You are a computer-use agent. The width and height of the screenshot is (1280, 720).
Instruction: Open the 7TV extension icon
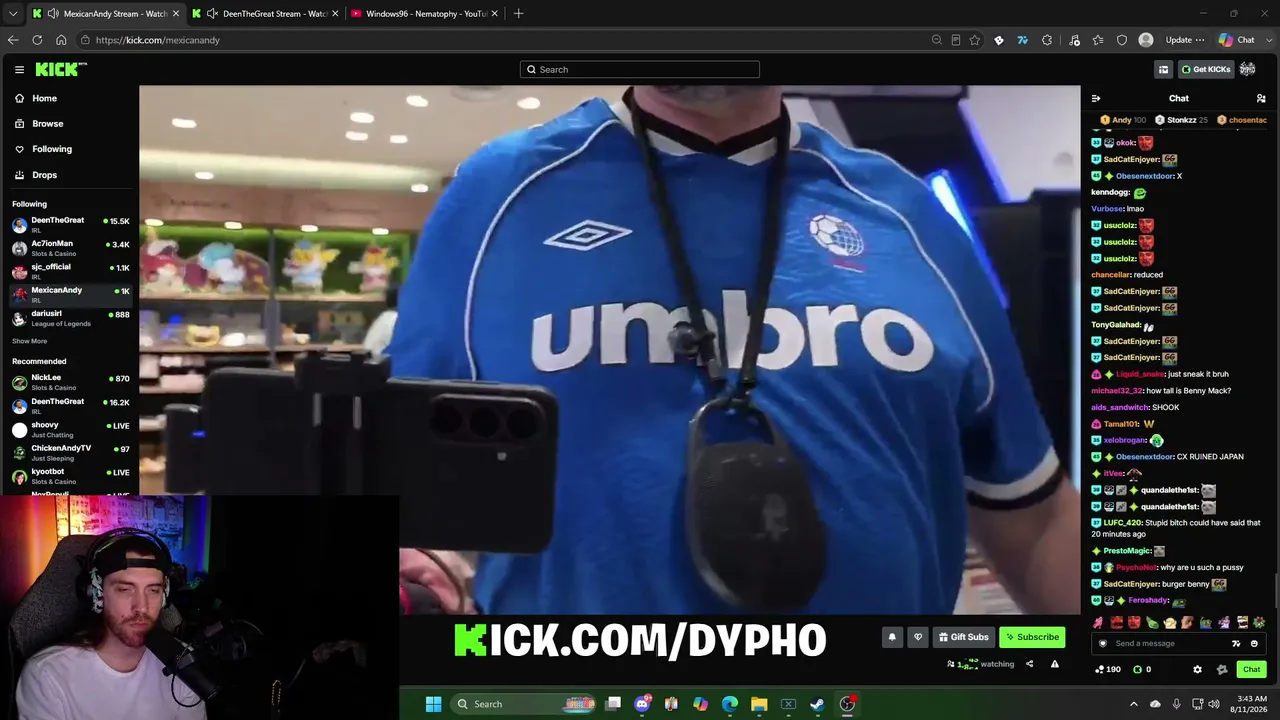tap(1022, 40)
